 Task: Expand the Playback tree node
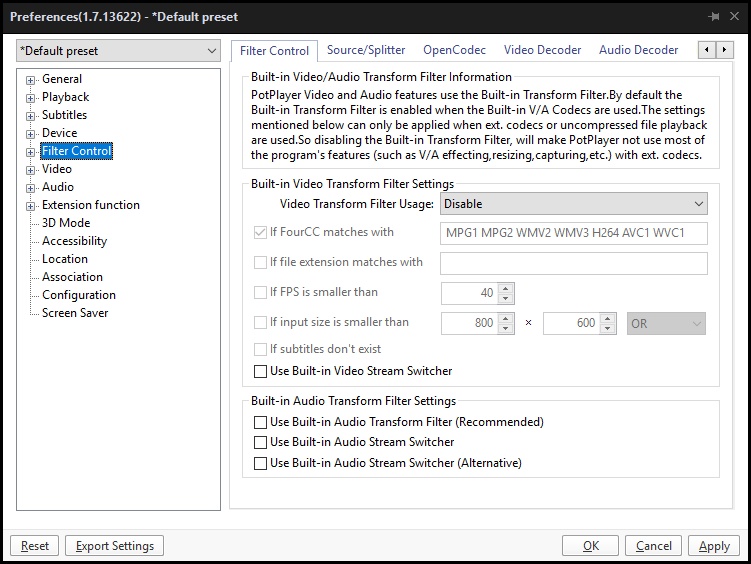coord(30,98)
